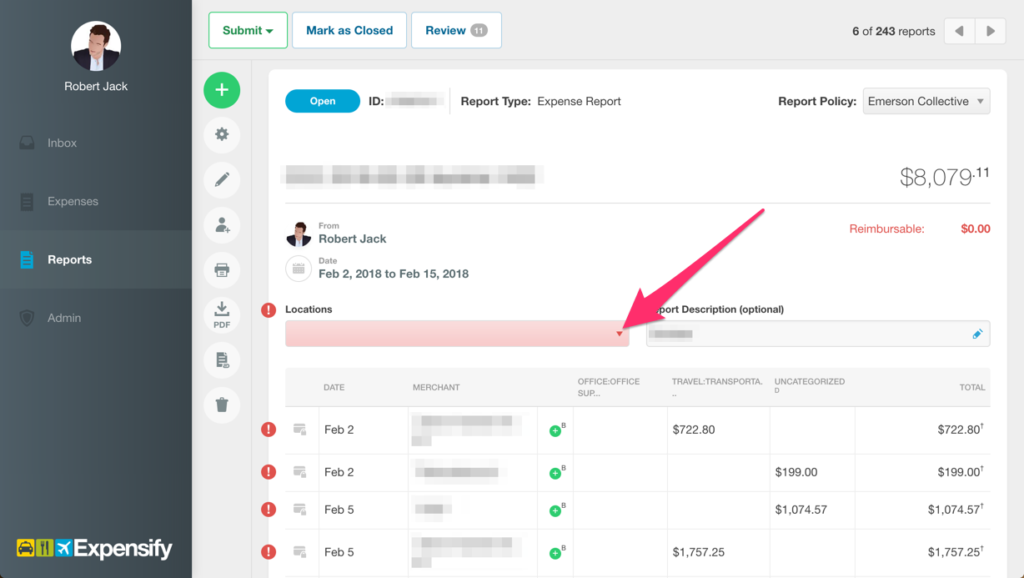Viewport: 1024px width, 578px height.
Task: Click the pencil edit report icon
Action: coord(222,180)
